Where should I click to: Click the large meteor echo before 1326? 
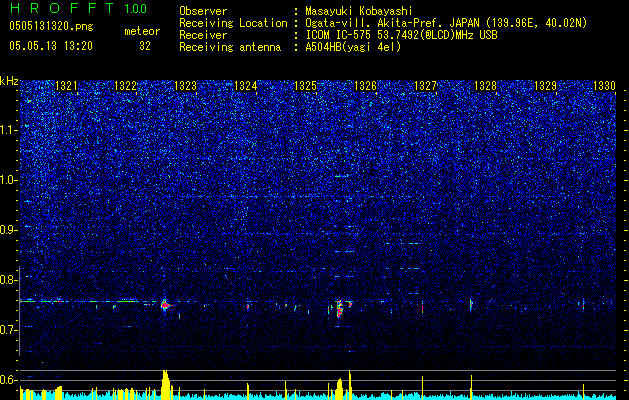click(x=340, y=308)
